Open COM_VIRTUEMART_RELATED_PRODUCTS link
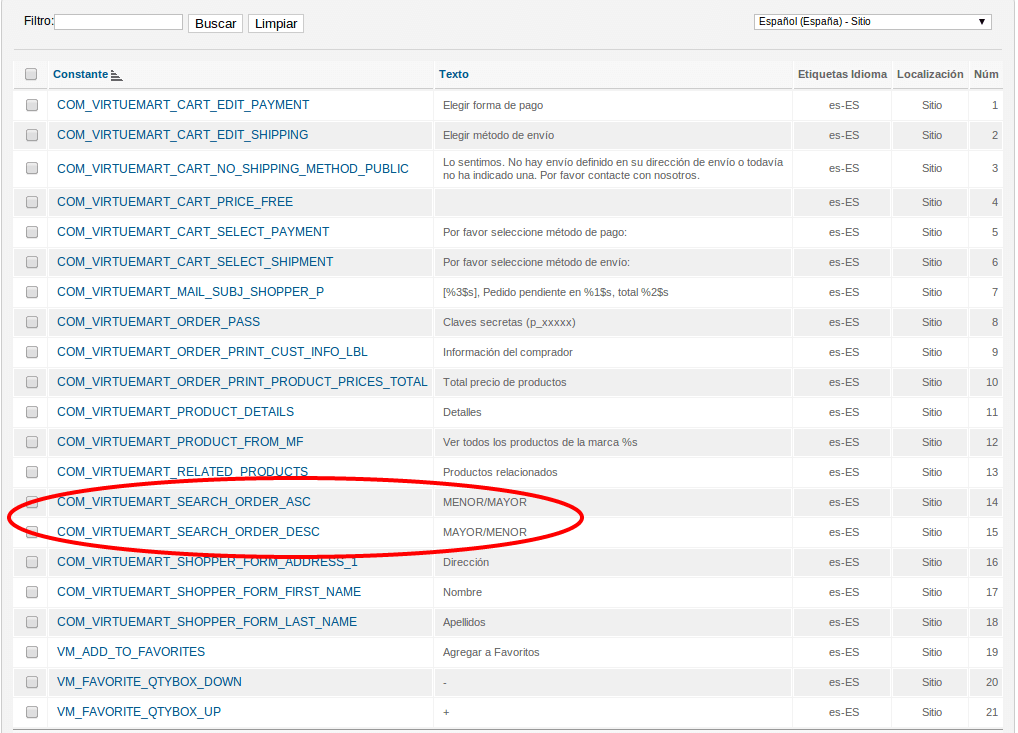The width and height of the screenshot is (1018, 733). tap(182, 471)
